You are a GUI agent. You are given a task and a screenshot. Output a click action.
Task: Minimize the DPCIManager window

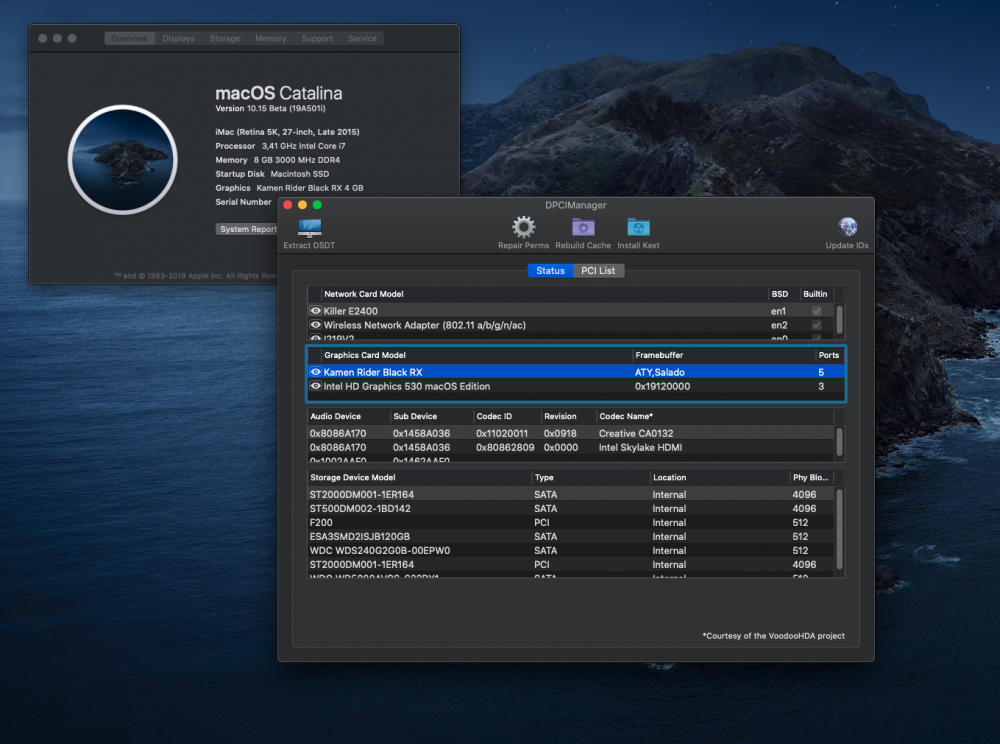(302, 205)
